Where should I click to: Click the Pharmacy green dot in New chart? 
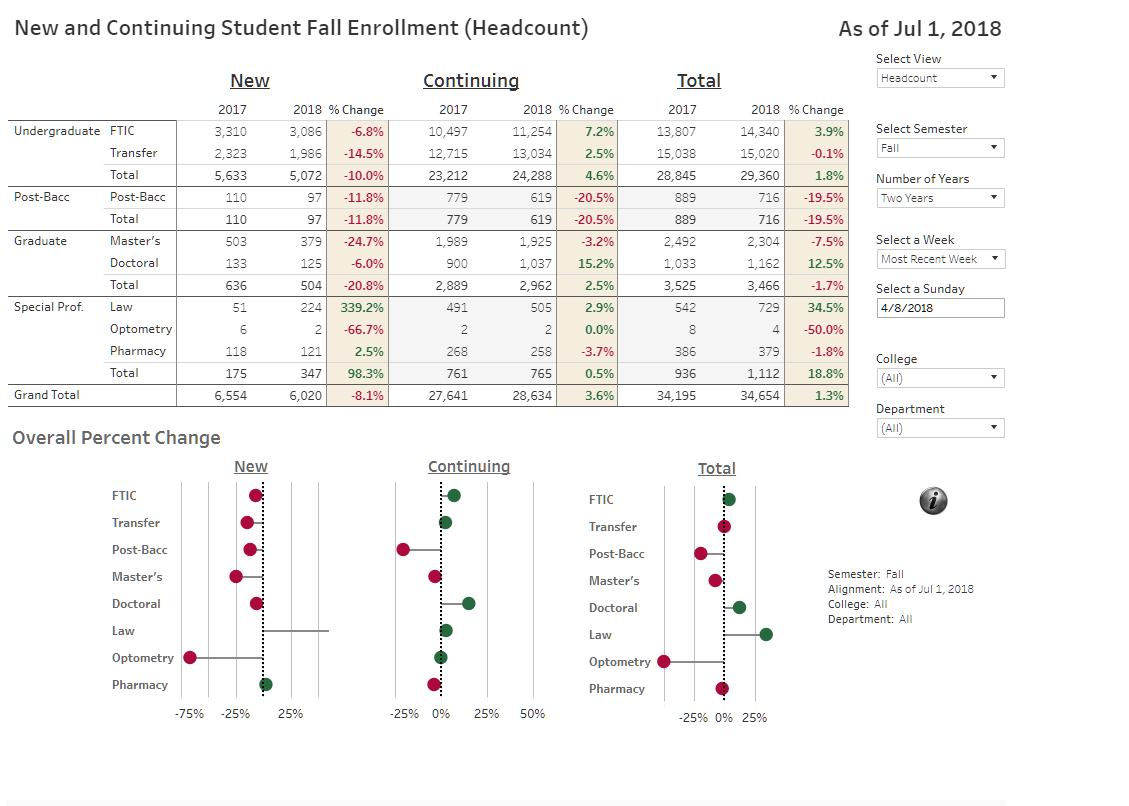[x=266, y=684]
